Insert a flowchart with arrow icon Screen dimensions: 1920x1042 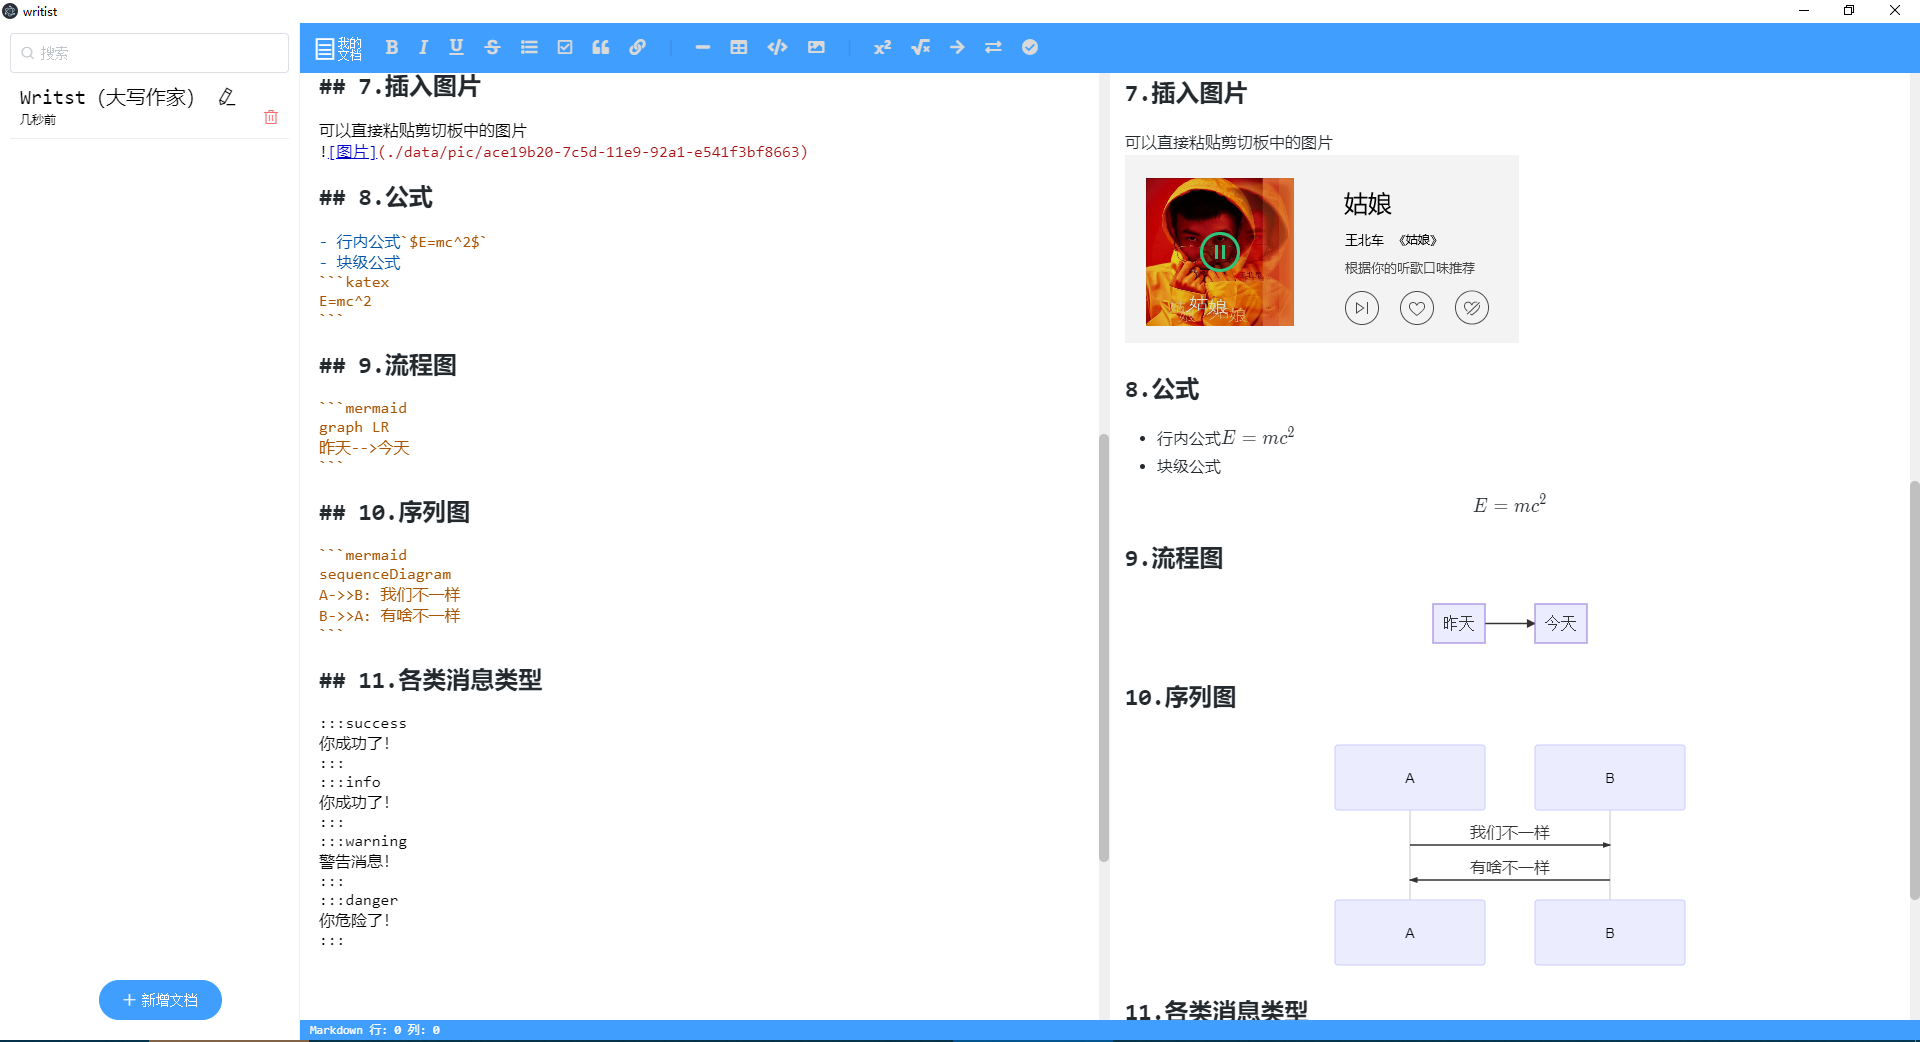957,47
